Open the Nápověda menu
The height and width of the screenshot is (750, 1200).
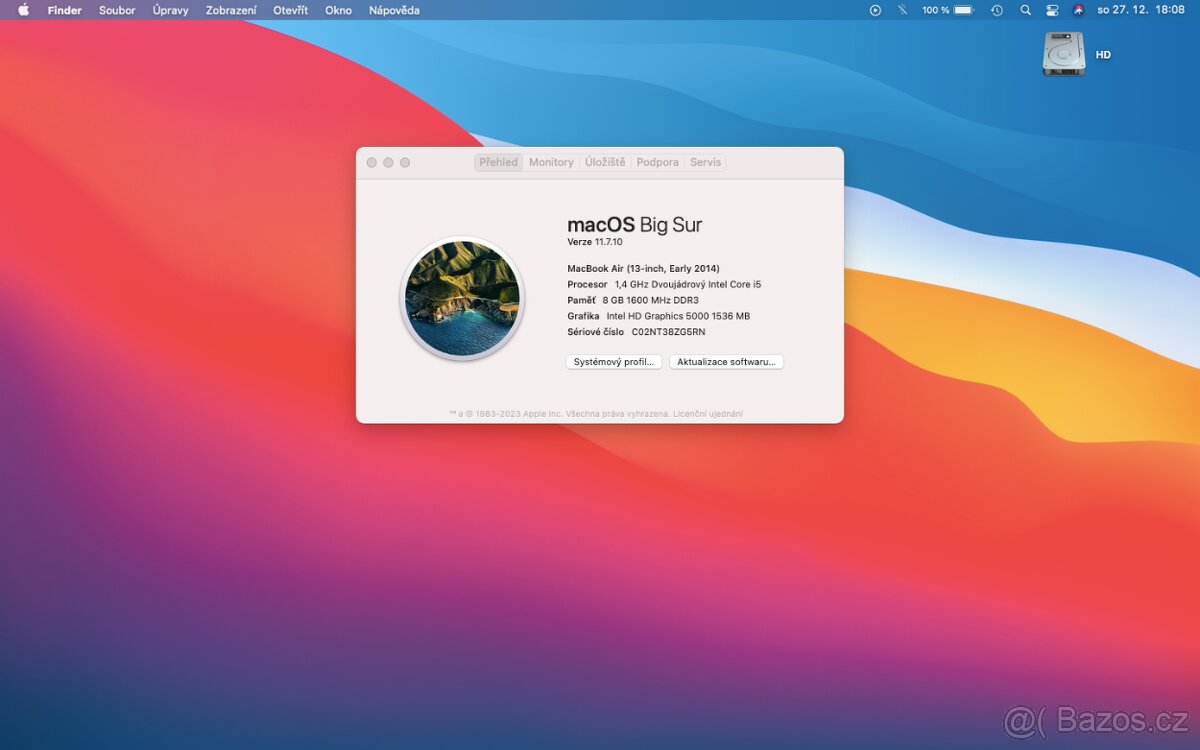tap(394, 10)
